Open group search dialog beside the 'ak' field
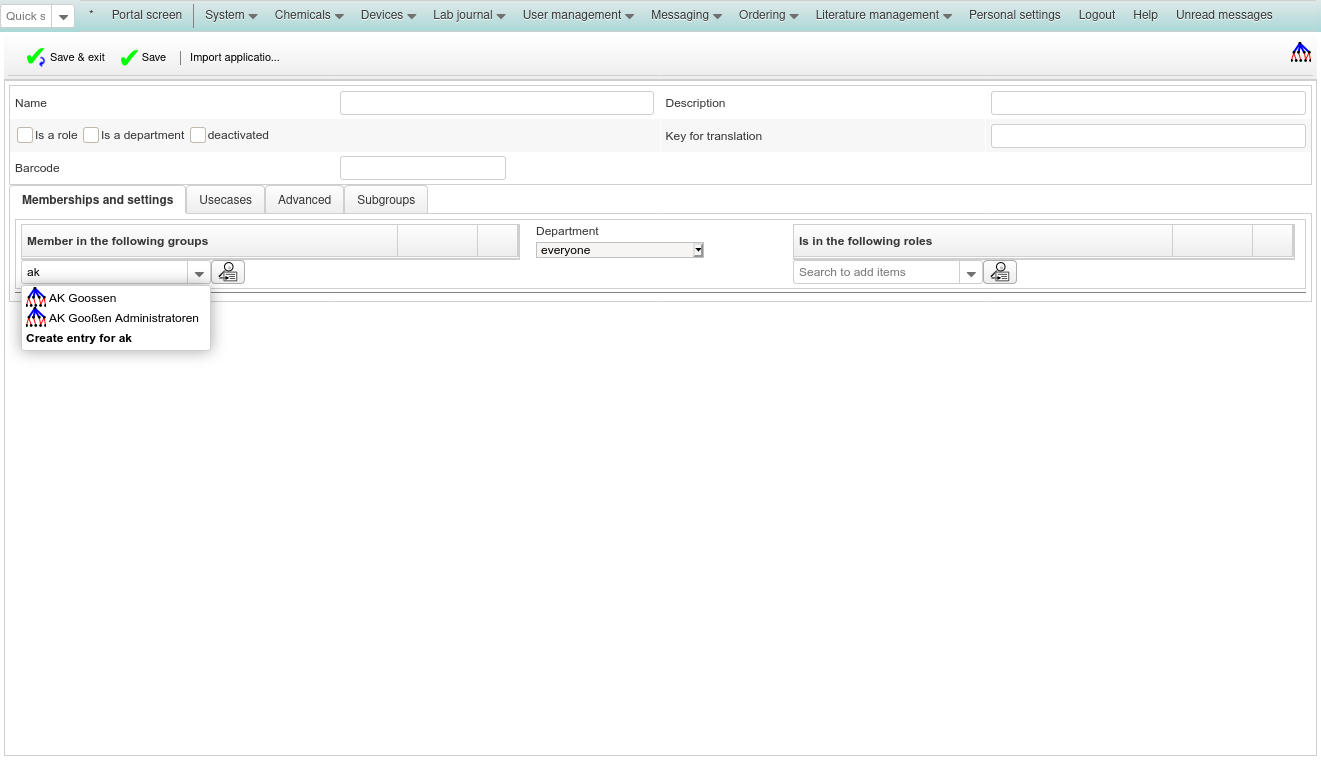 pyautogui.click(x=228, y=272)
